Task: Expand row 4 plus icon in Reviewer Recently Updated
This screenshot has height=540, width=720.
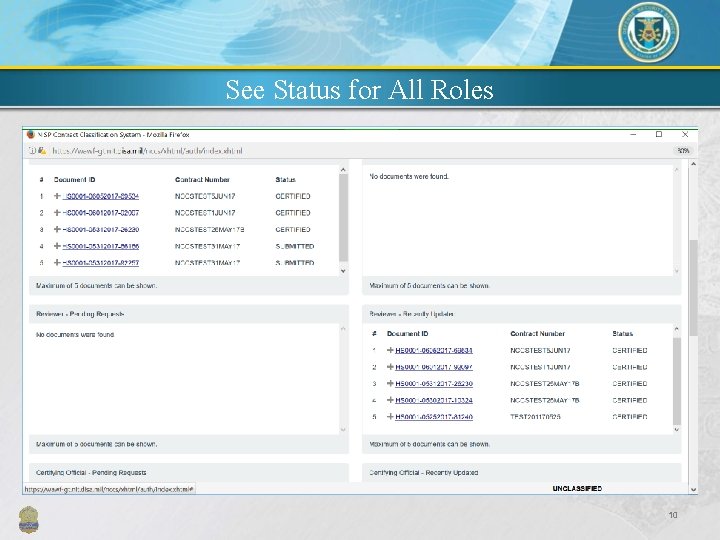Action: click(x=390, y=400)
